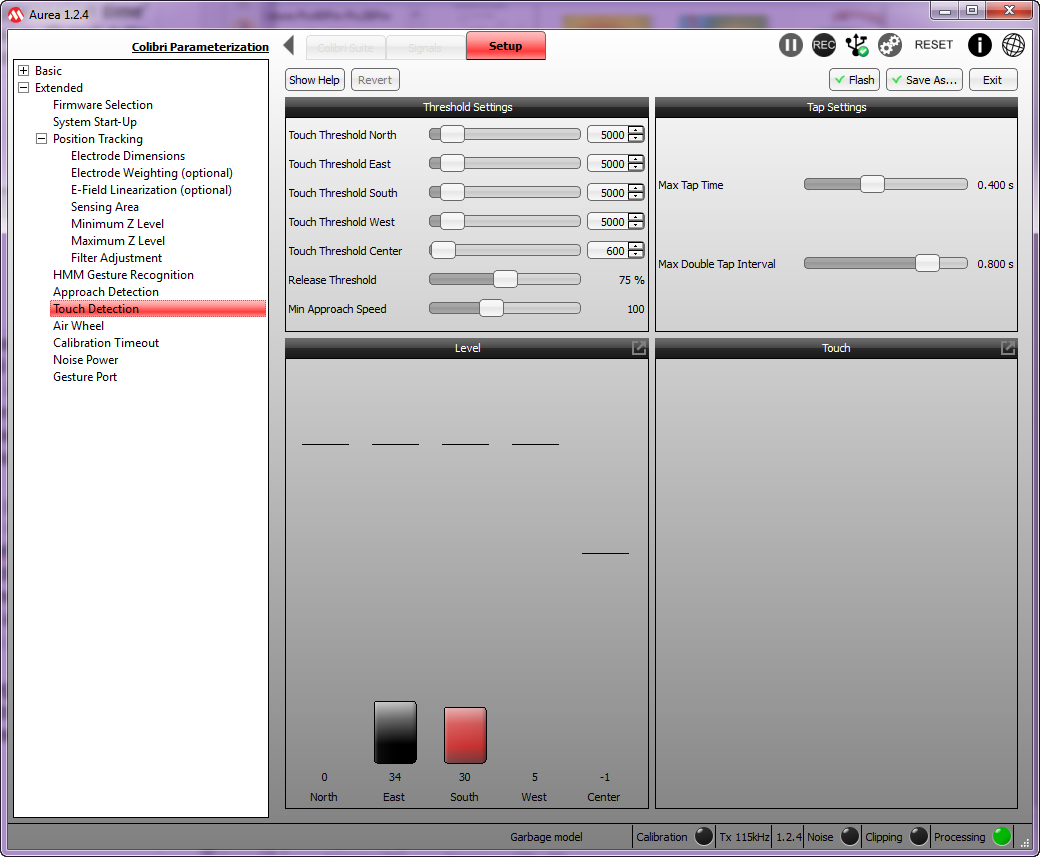Click the USB connection status icon

[x=857, y=45]
